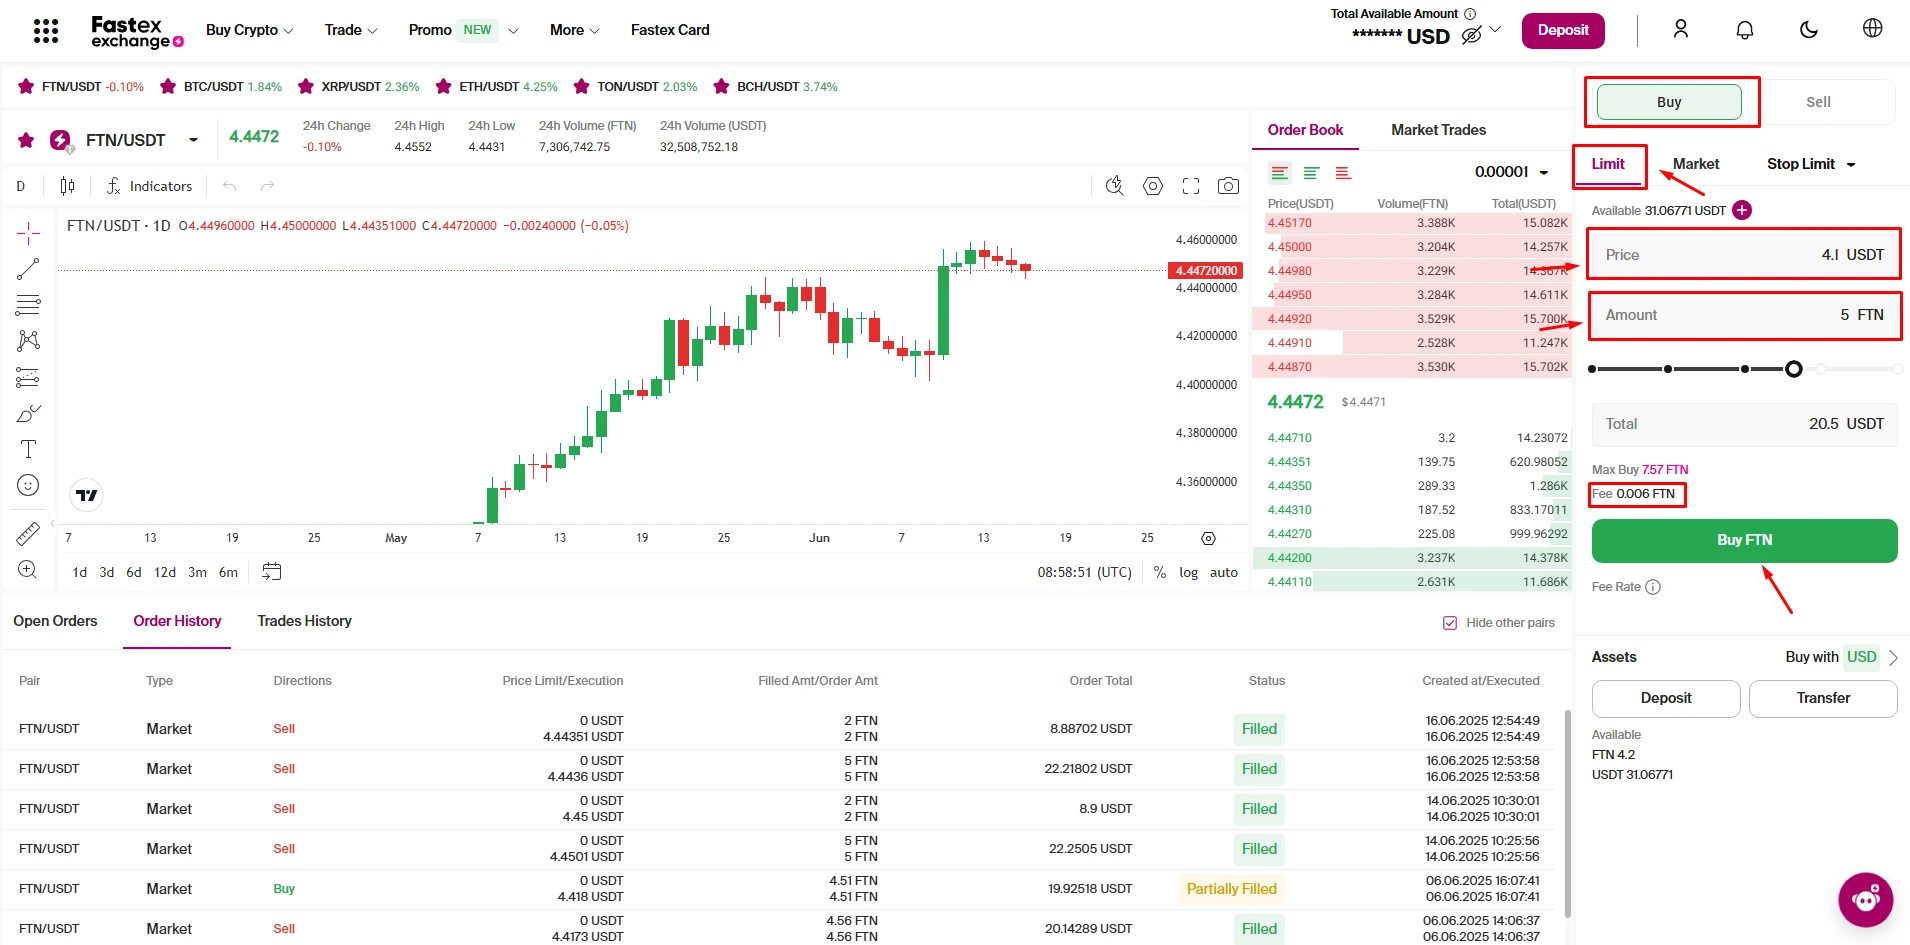Screen dimensions: 1910x945
Task: Expand the FTN/USDT pair selector
Action: click(x=193, y=140)
